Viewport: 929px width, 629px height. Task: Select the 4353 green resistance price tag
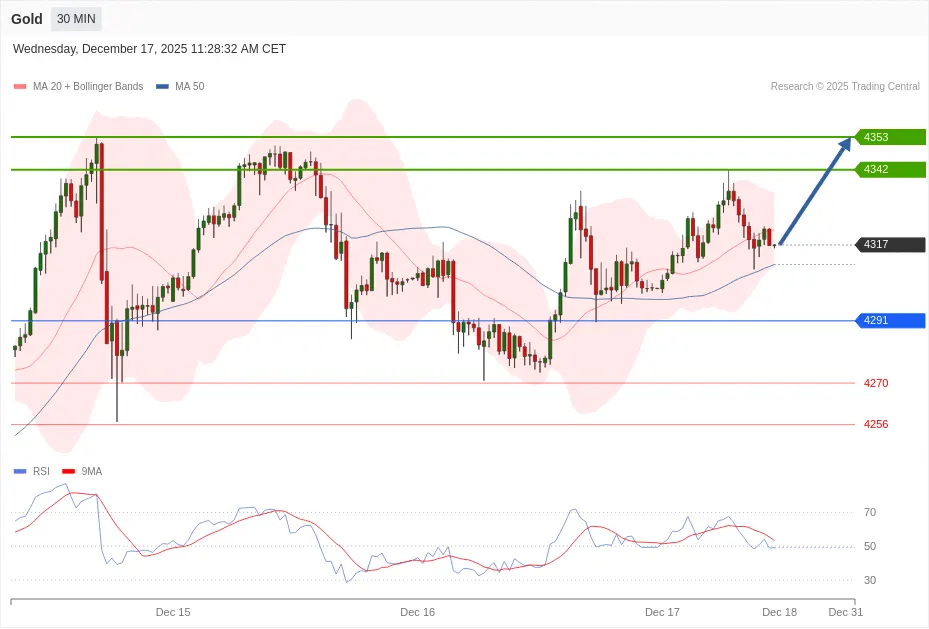889,137
